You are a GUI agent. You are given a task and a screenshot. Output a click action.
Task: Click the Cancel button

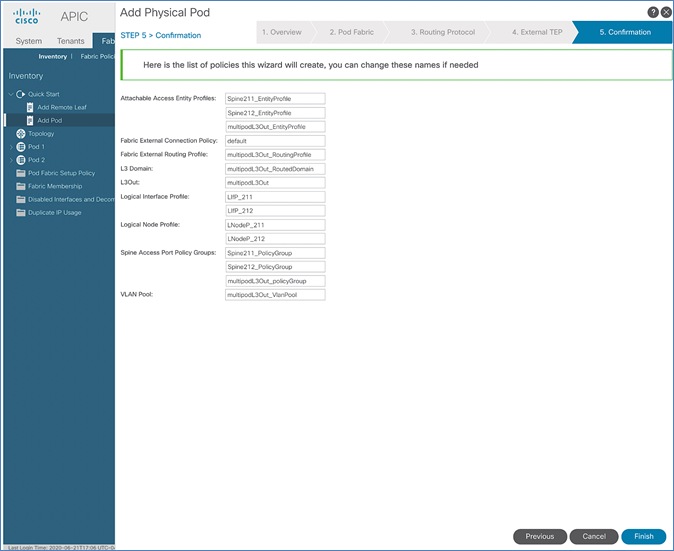tap(594, 536)
